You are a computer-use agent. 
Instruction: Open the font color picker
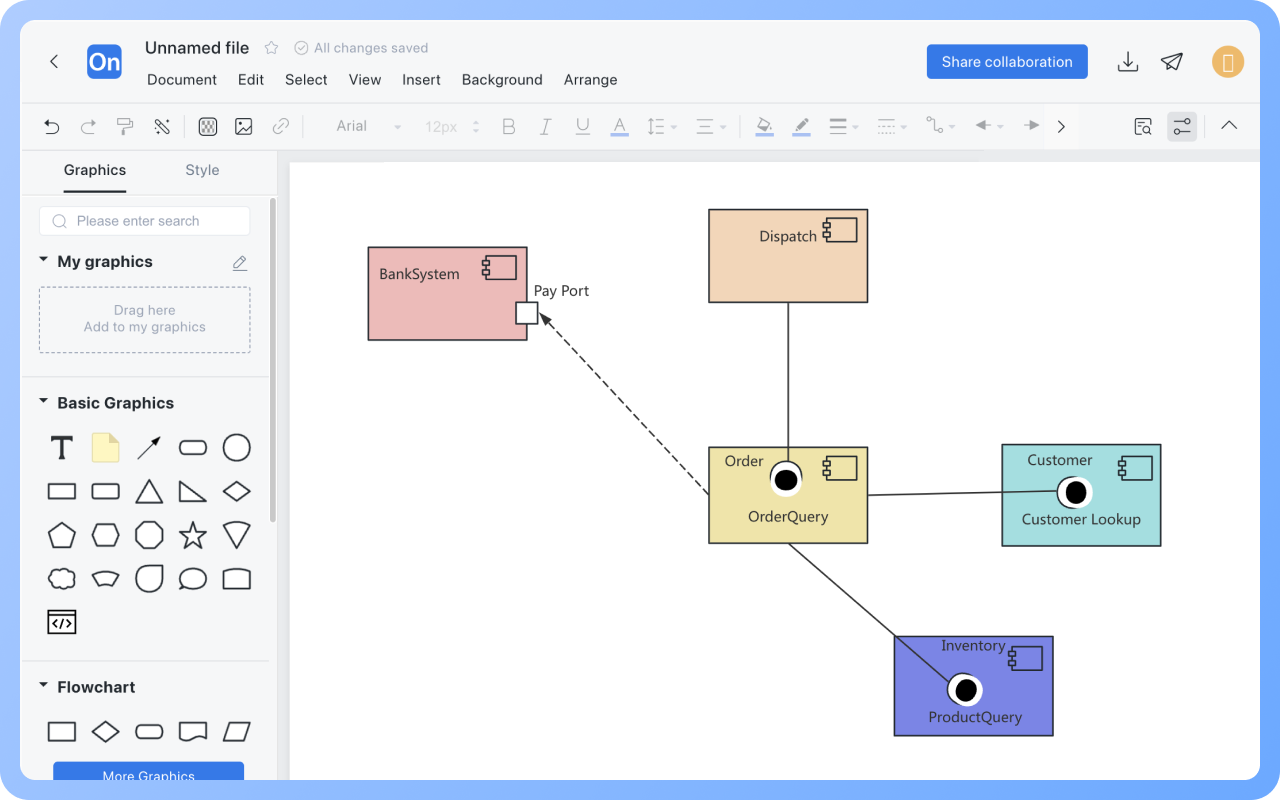619,127
